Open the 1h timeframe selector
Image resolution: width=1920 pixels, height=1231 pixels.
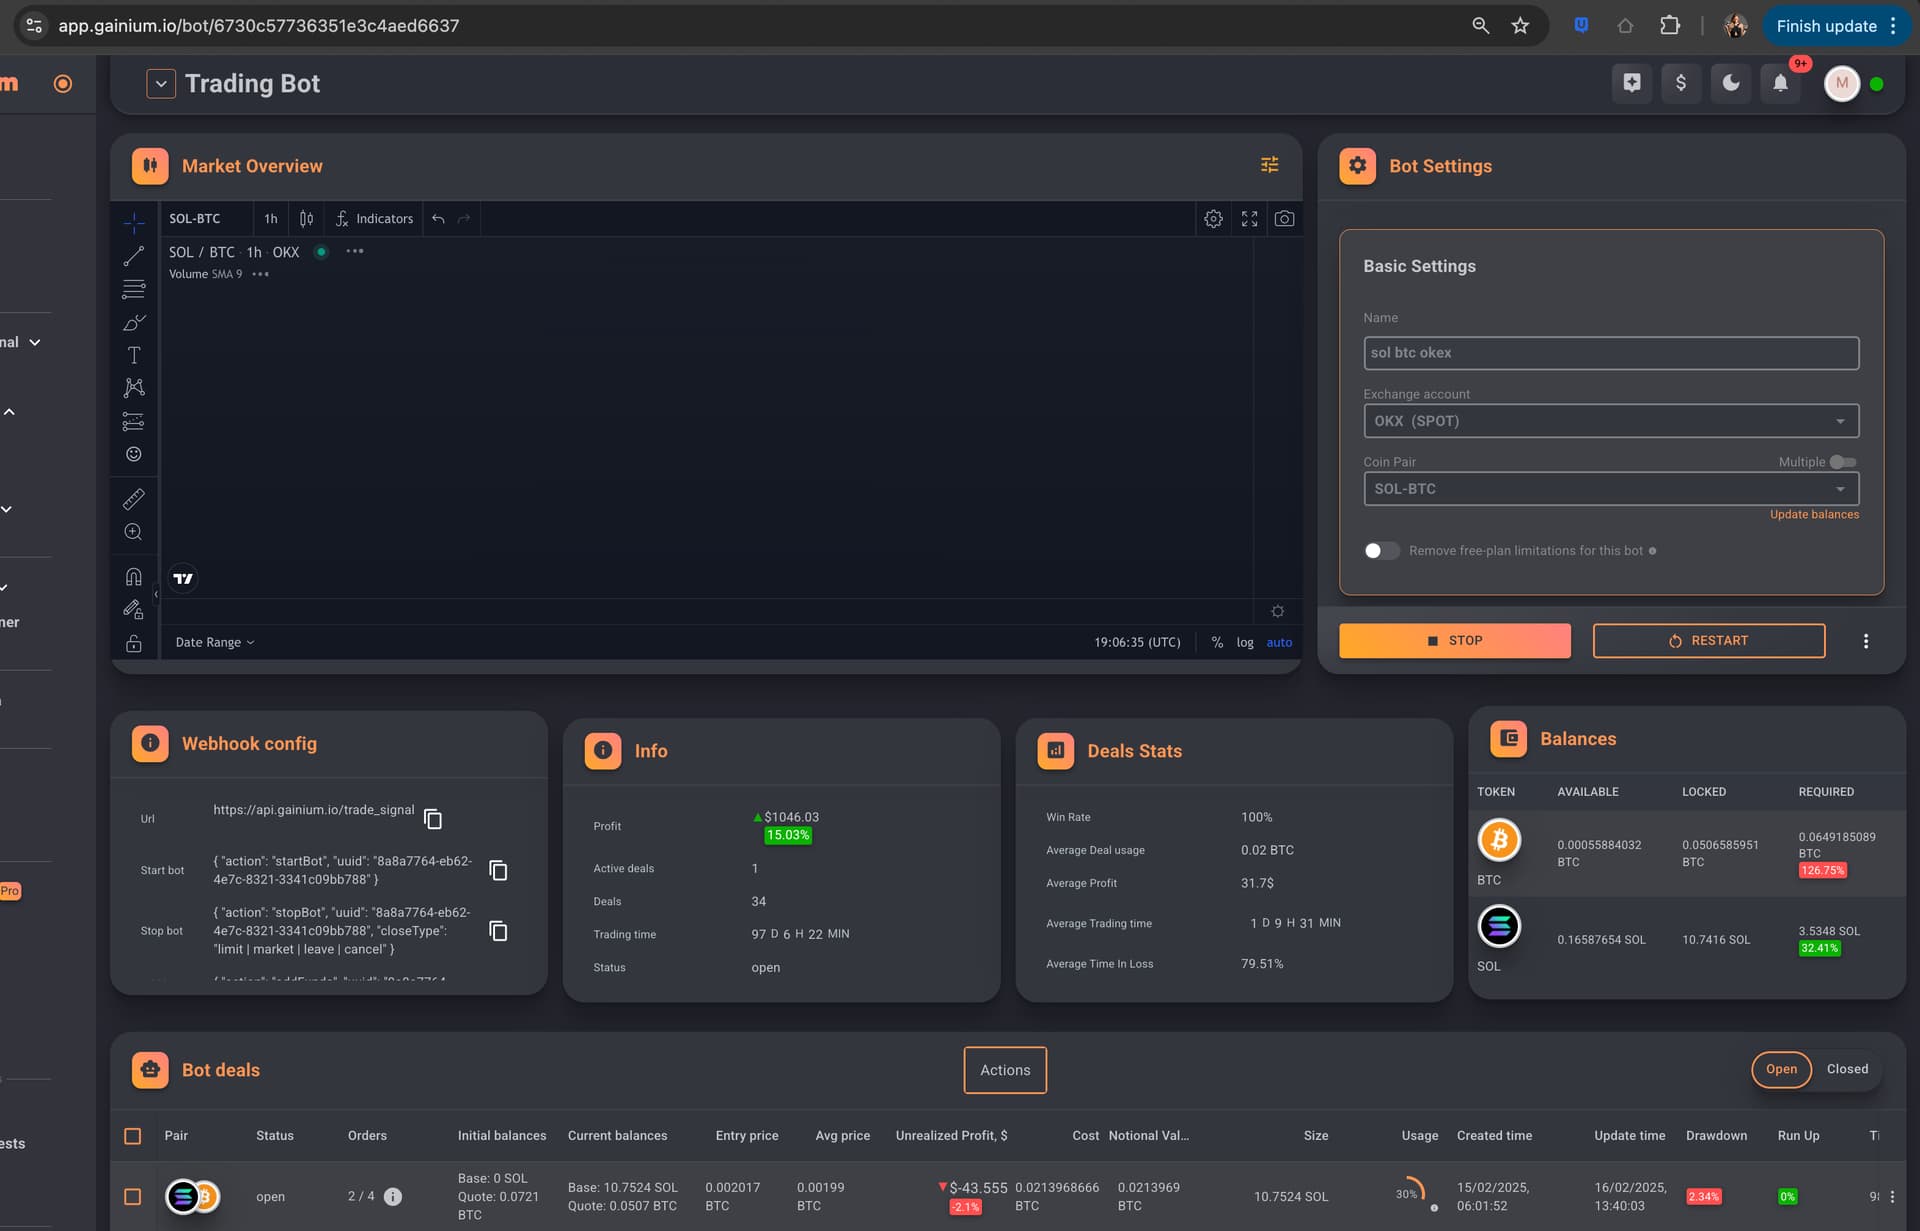click(x=271, y=219)
